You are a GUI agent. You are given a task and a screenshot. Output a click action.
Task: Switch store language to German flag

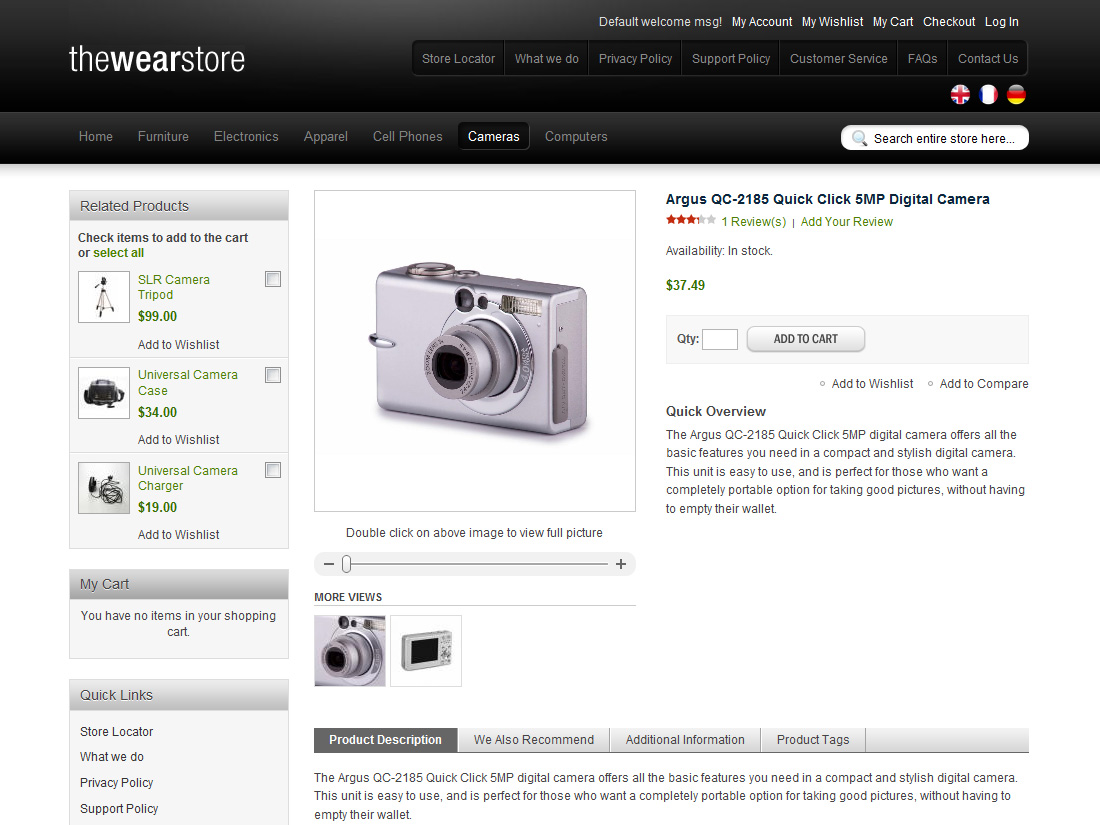(x=1016, y=94)
